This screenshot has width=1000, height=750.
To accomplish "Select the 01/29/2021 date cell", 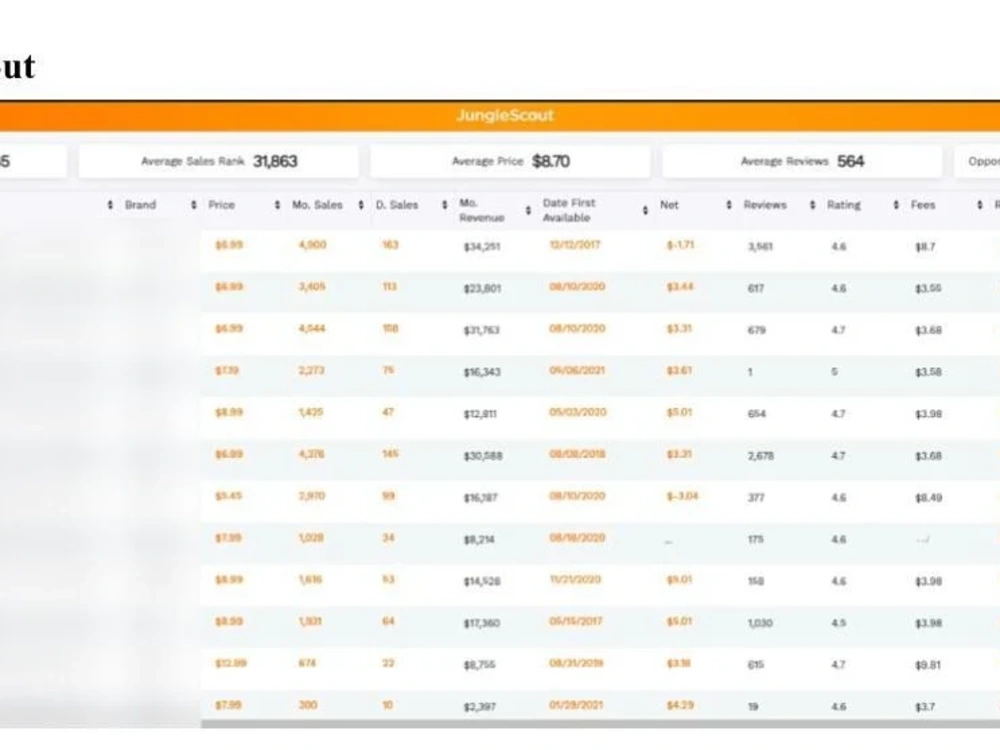I will click(577, 705).
